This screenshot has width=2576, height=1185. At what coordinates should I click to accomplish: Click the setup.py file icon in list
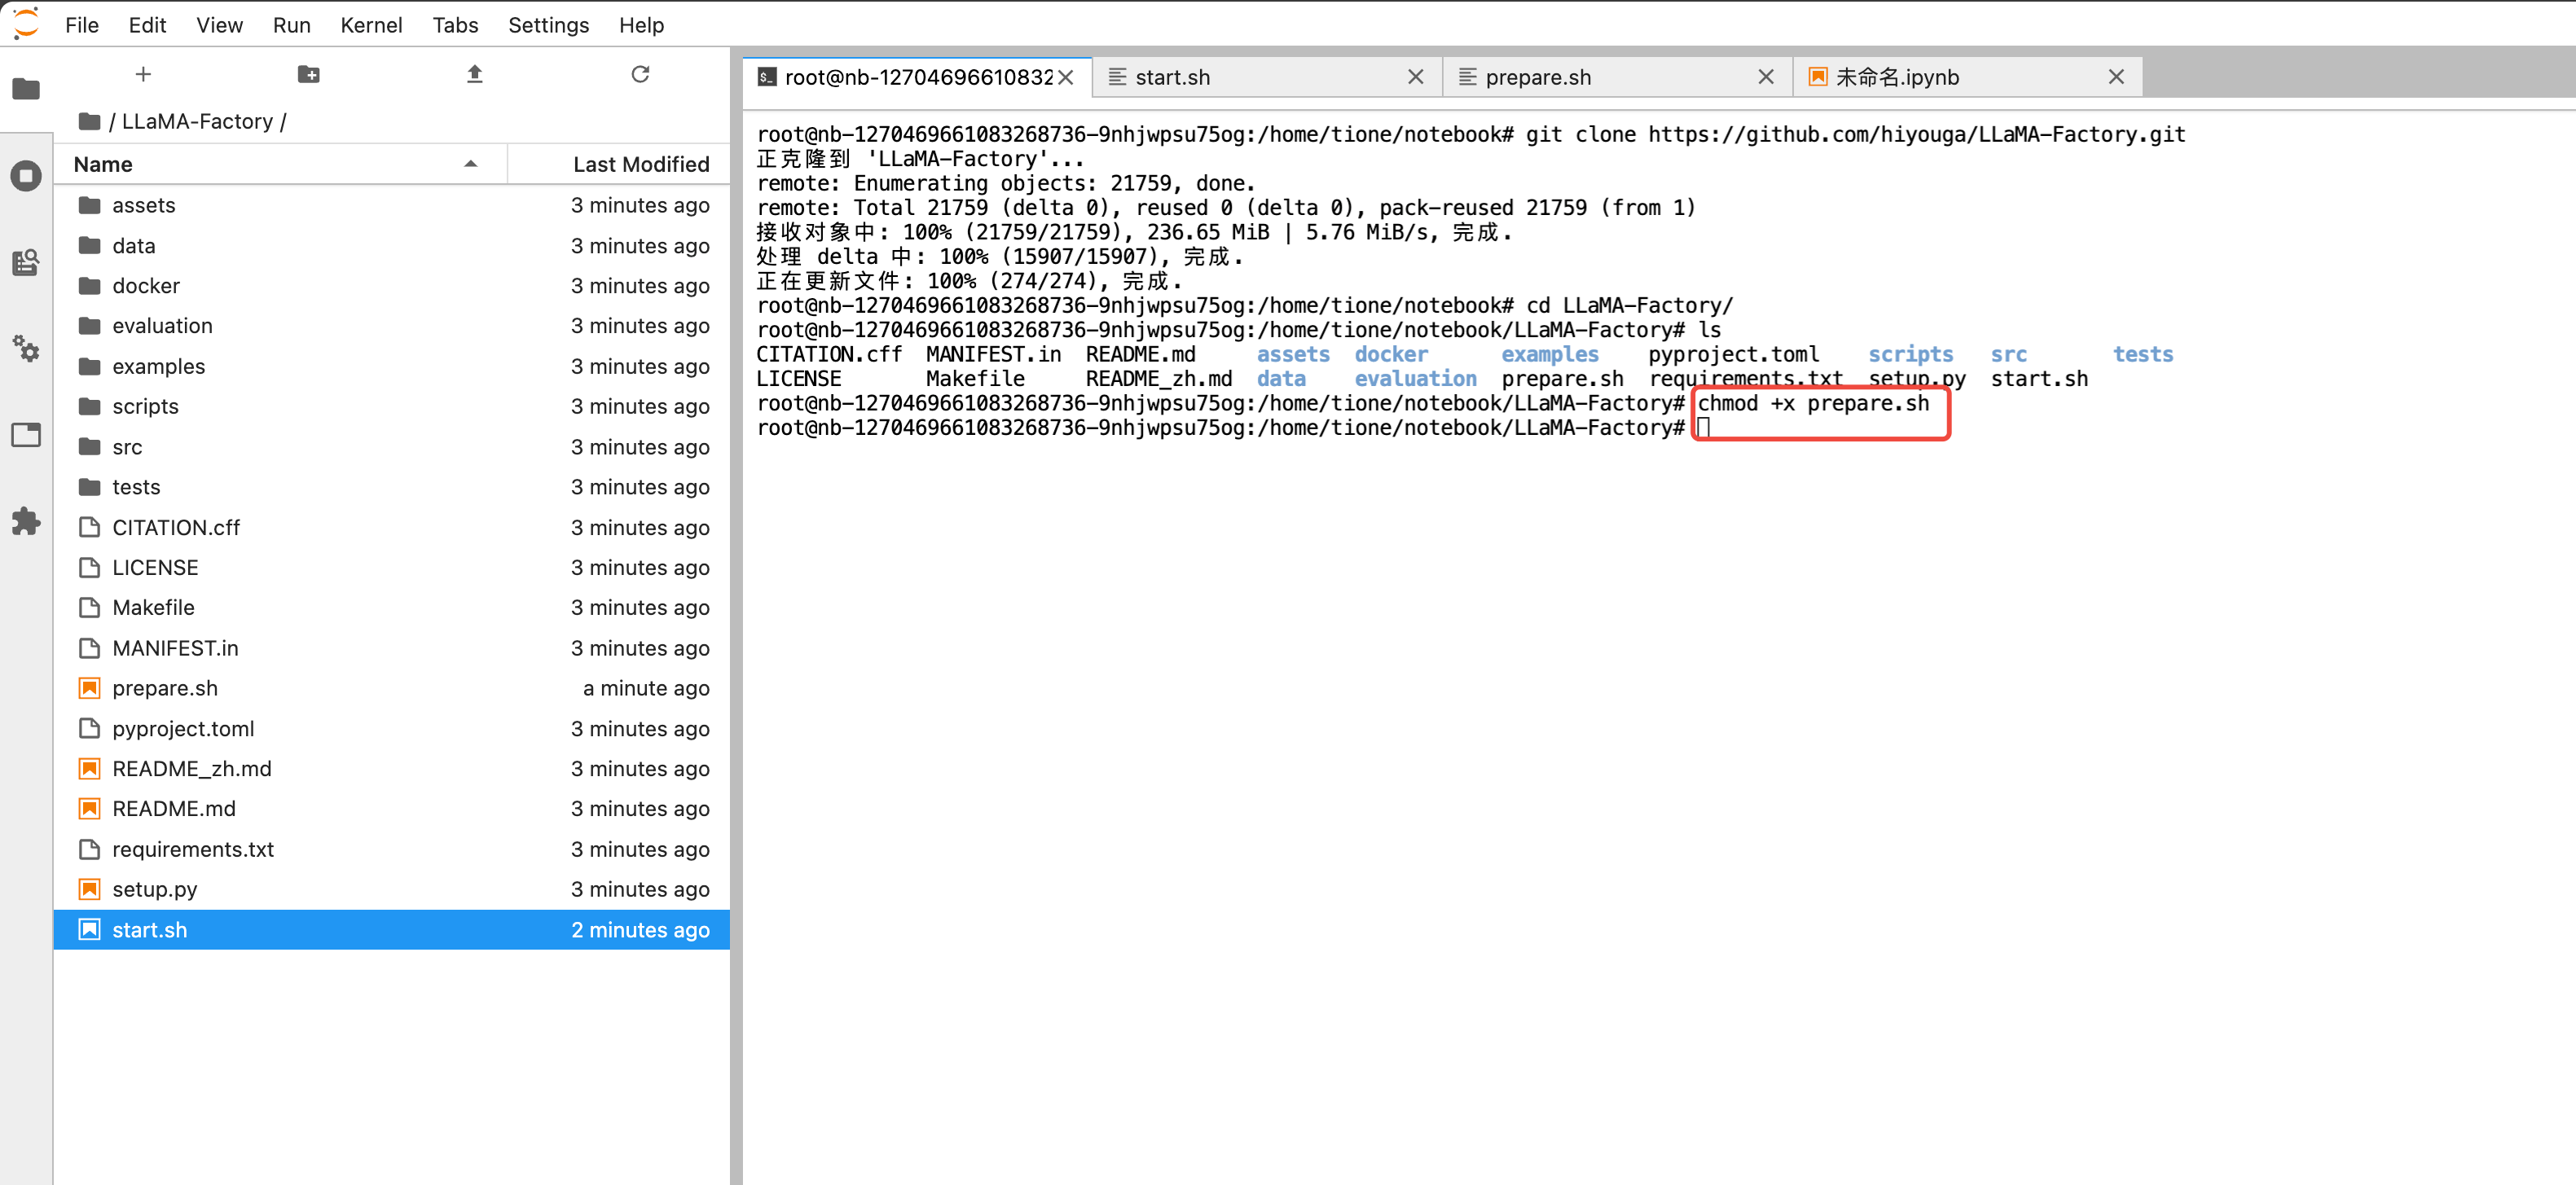(x=90, y=889)
